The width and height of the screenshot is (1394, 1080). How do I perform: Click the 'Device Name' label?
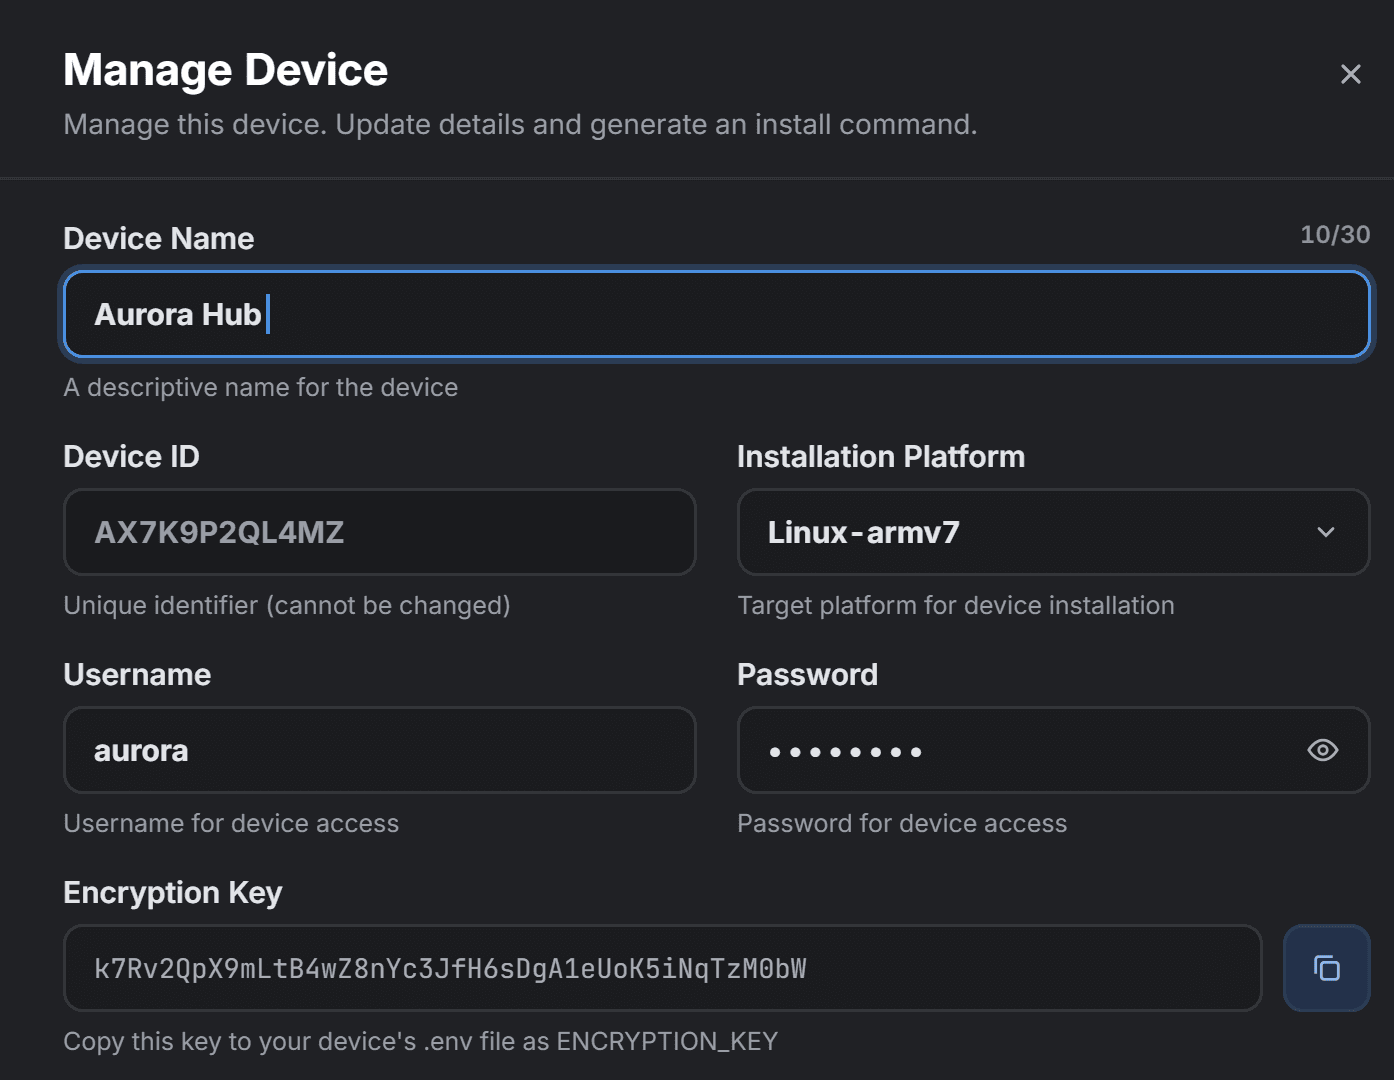[159, 238]
